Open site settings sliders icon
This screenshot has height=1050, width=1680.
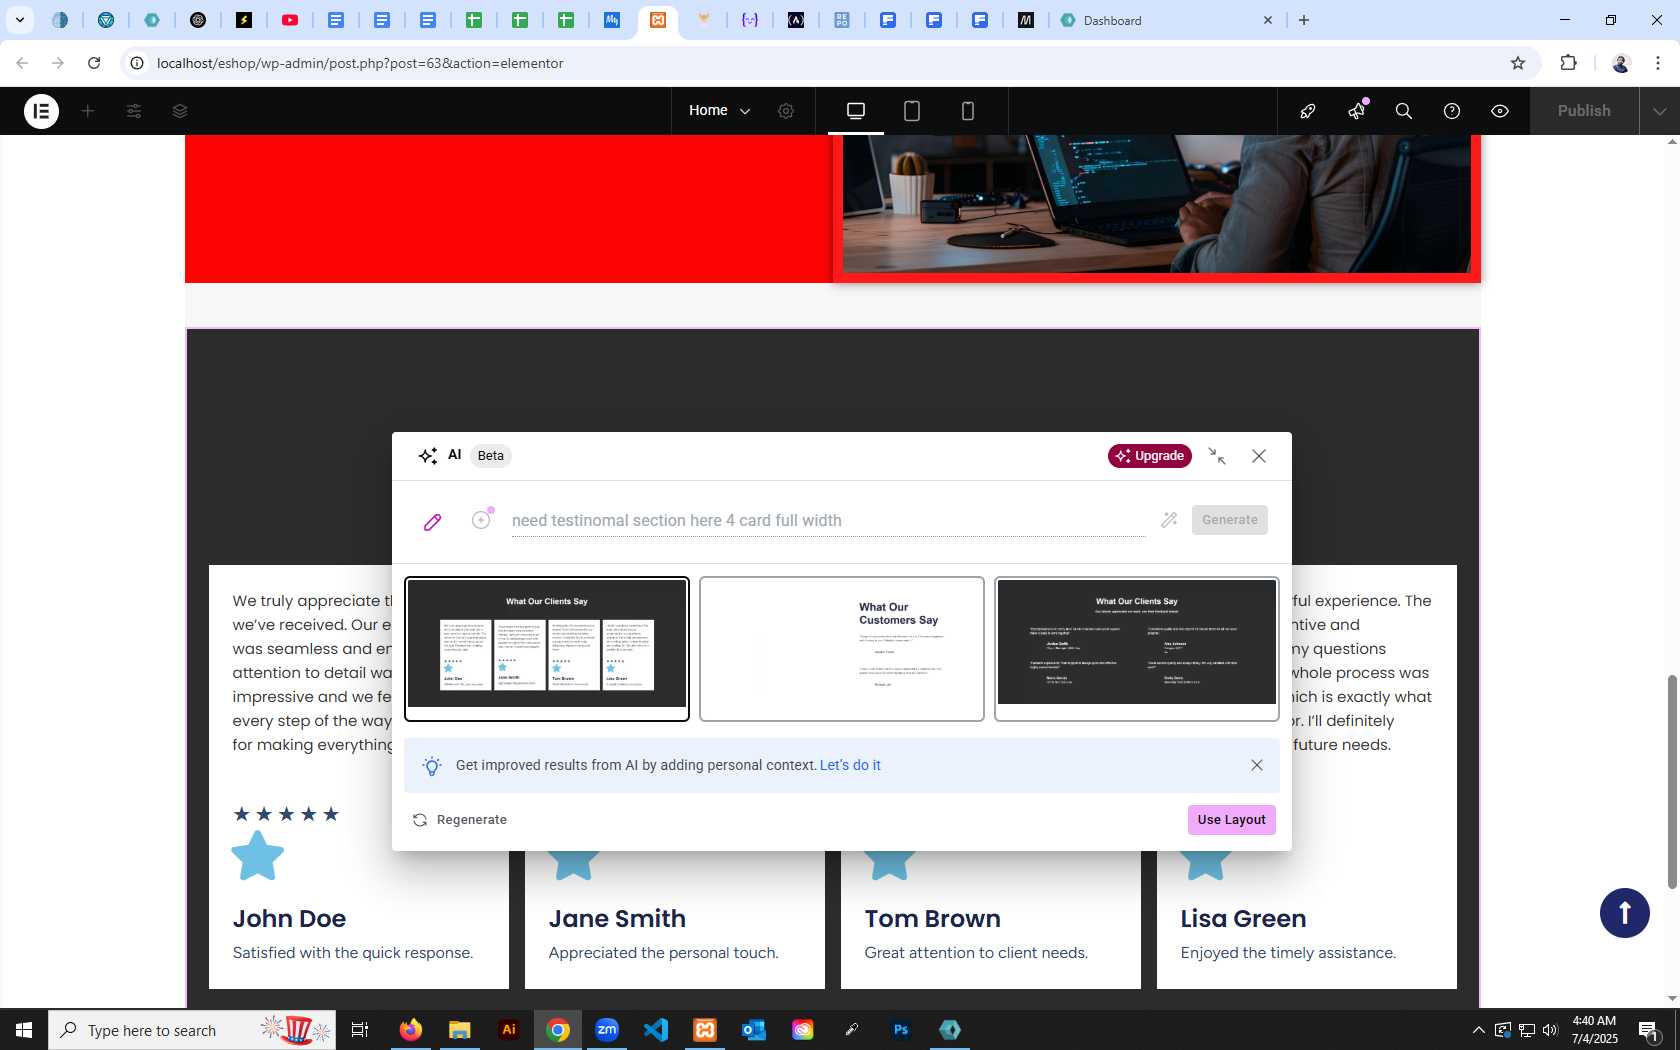134,111
